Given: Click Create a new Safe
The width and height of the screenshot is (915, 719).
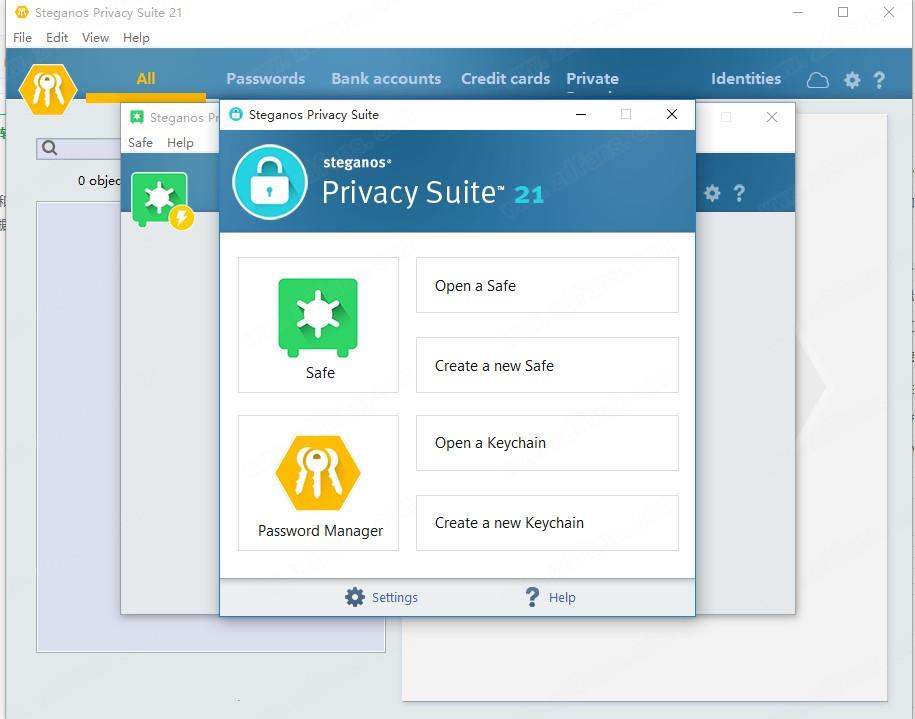Looking at the screenshot, I should (x=547, y=365).
